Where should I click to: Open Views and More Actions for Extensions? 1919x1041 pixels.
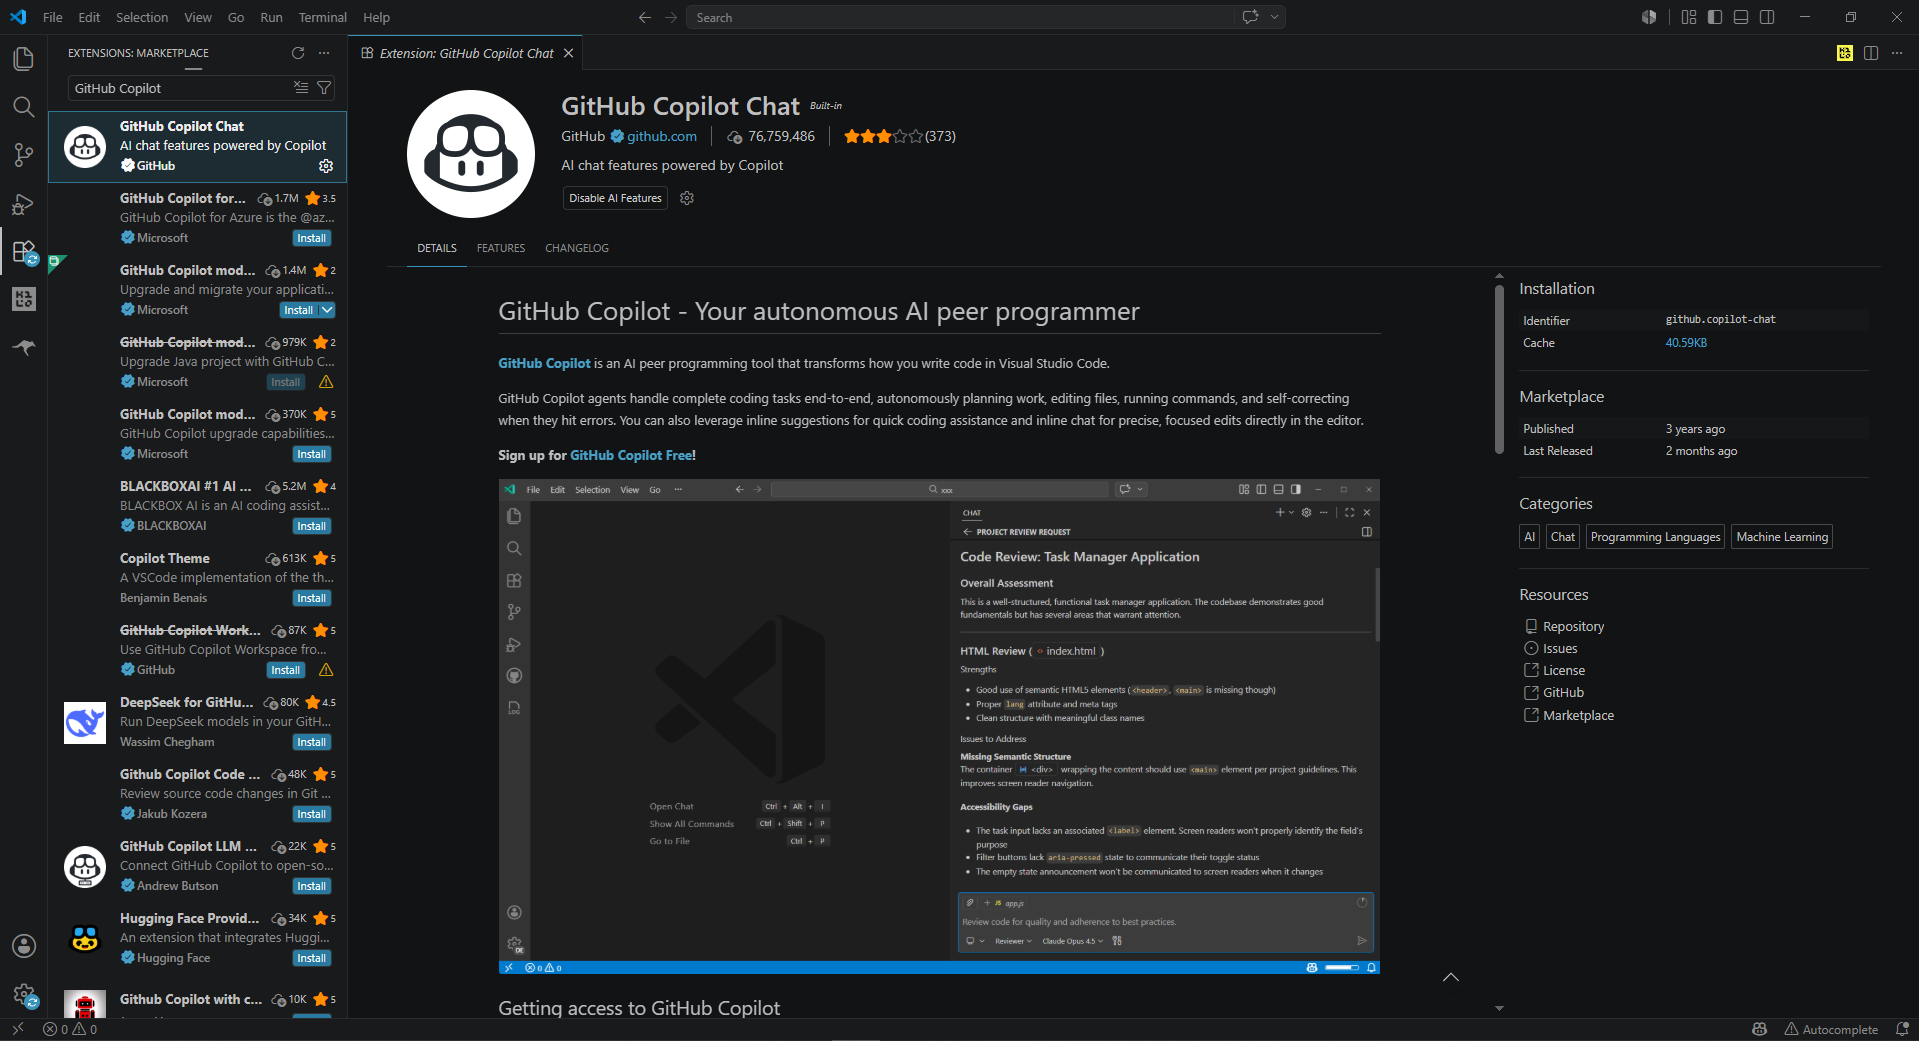(324, 53)
